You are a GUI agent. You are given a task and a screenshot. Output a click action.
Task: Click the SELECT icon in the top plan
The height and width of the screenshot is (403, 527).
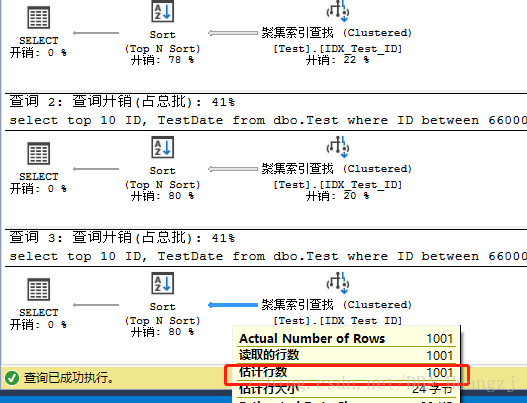pos(39,17)
